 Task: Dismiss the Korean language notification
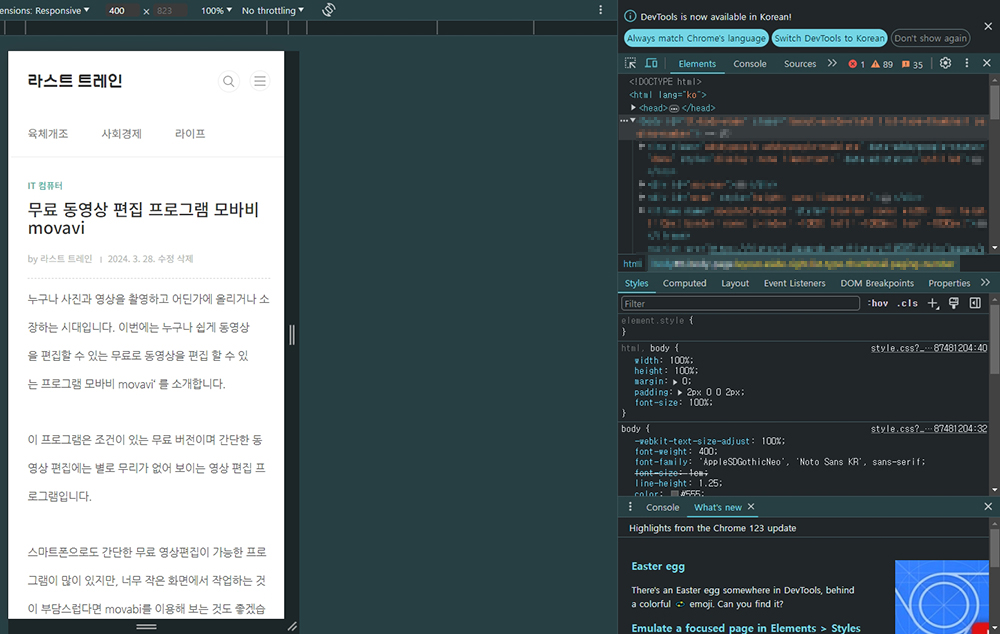[x=988, y=26]
